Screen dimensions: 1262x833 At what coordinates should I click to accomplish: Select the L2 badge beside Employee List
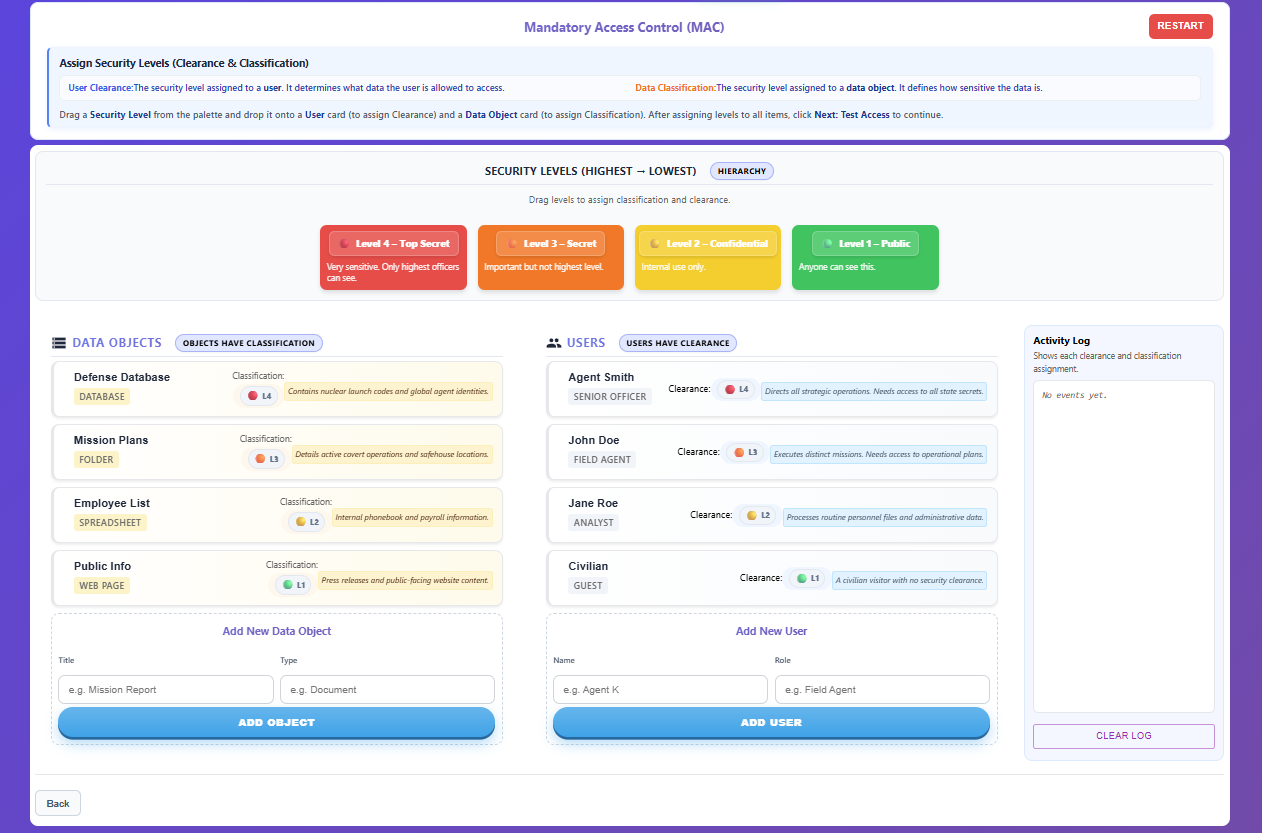[x=306, y=521]
